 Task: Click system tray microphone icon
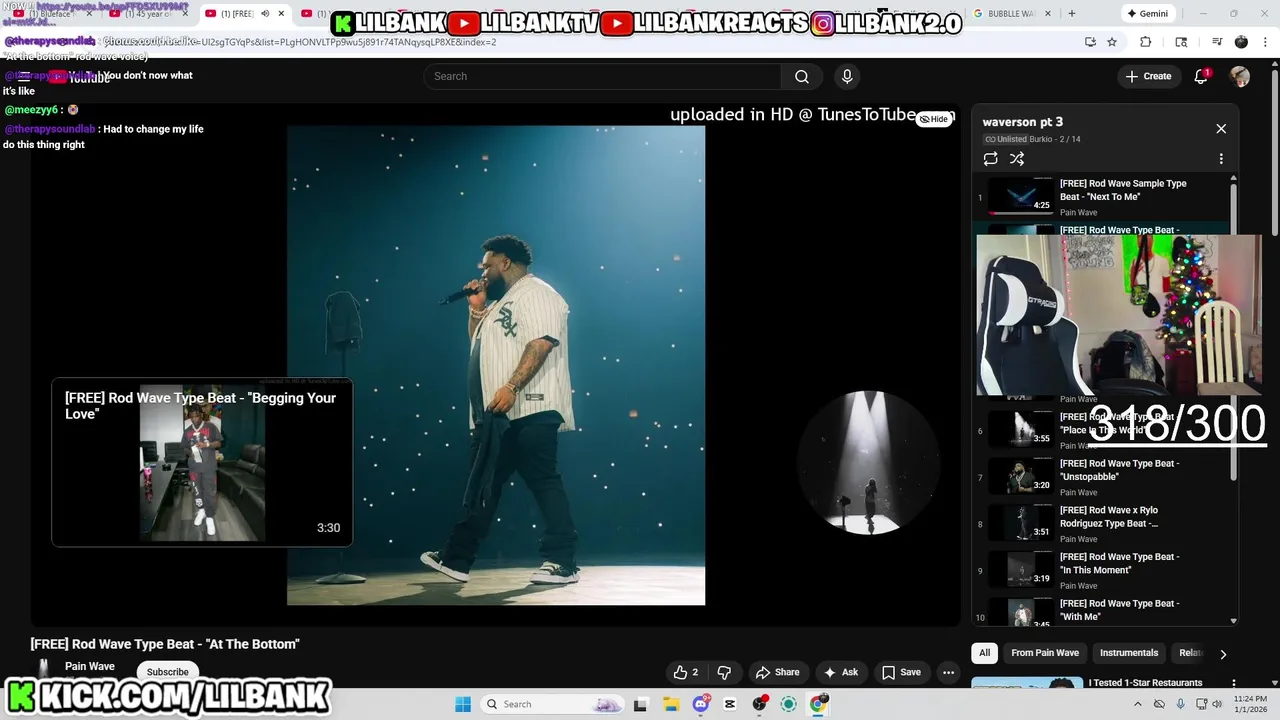pyautogui.click(x=1181, y=704)
